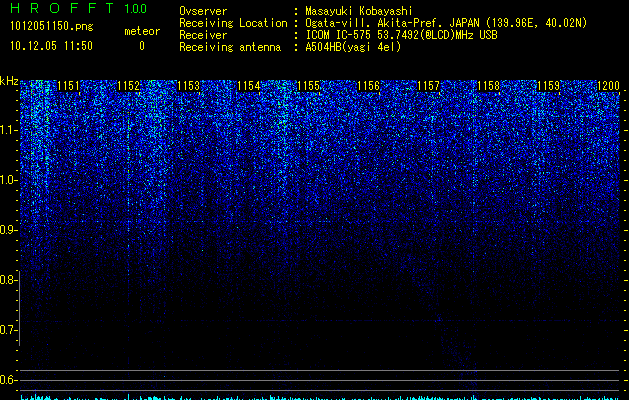629x400 pixels.
Task: Select the Ogata-vill. Akita-Pref. JAPAN location text
Action: click(446, 23)
